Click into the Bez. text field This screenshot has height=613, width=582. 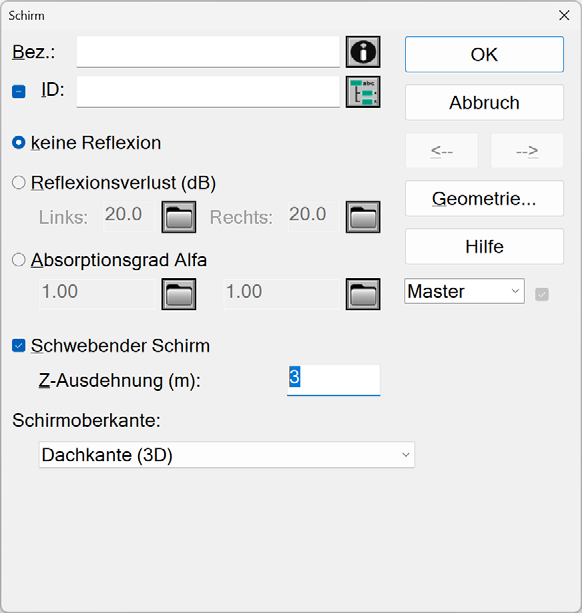pos(208,52)
